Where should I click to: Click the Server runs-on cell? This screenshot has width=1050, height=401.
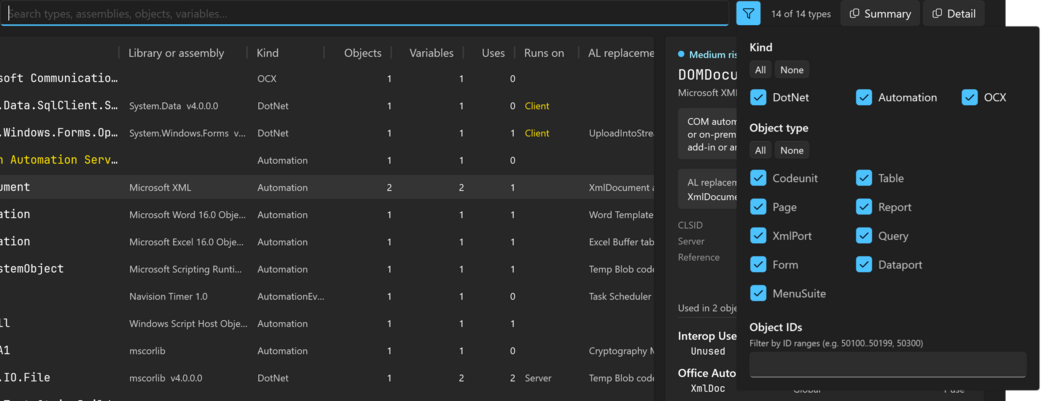(538, 378)
